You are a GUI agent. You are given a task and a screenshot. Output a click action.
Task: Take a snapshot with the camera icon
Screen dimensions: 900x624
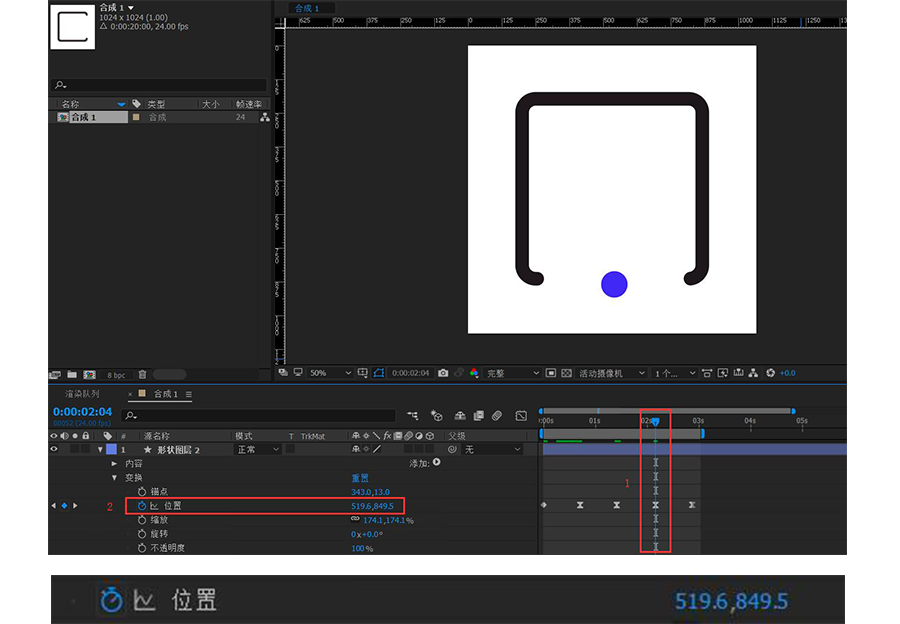(443, 373)
